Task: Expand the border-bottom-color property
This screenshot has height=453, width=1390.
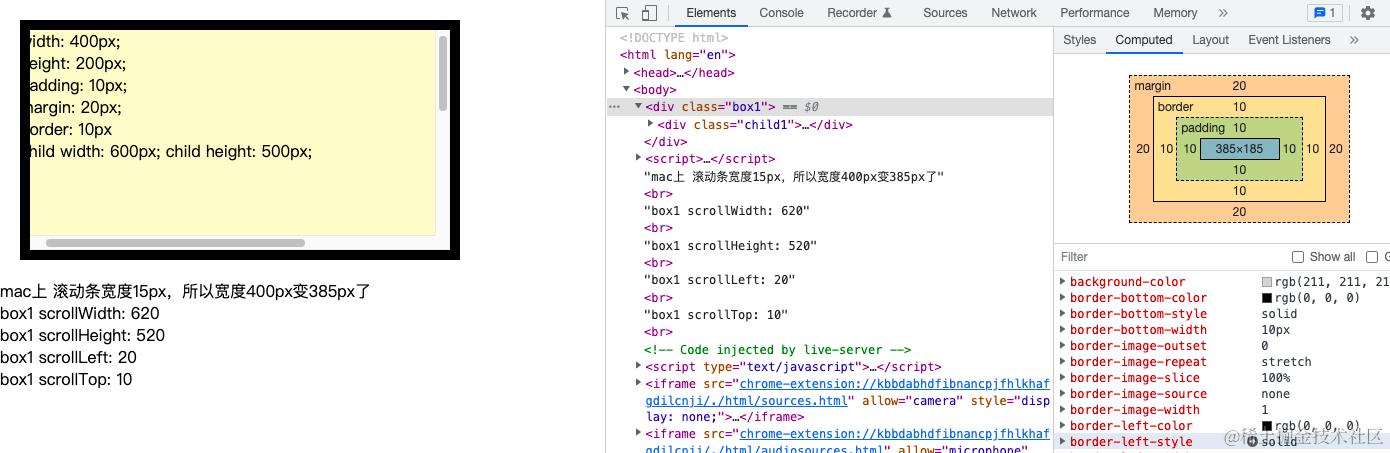Action: [1063, 298]
